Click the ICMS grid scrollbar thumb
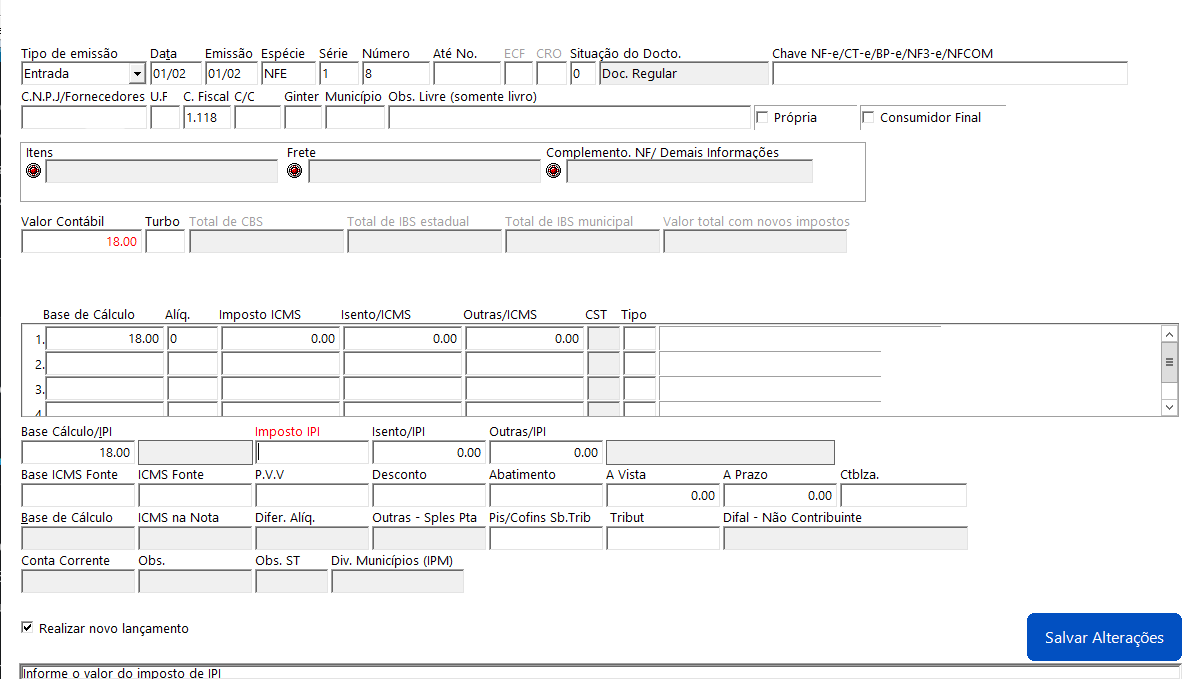 coord(1169,362)
